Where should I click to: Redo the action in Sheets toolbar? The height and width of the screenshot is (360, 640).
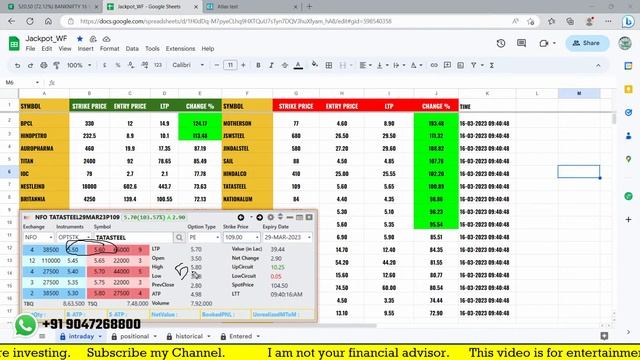tap(30, 65)
